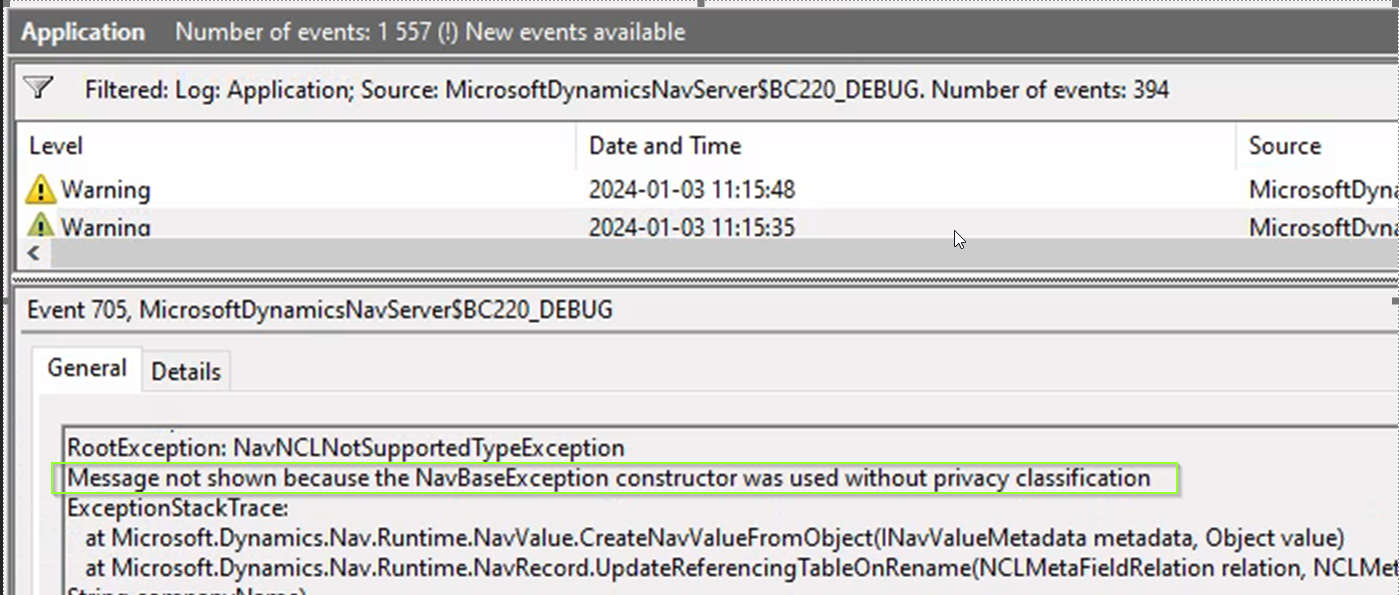
Task: Click the Source cell of the first warning
Action: [1320, 190]
